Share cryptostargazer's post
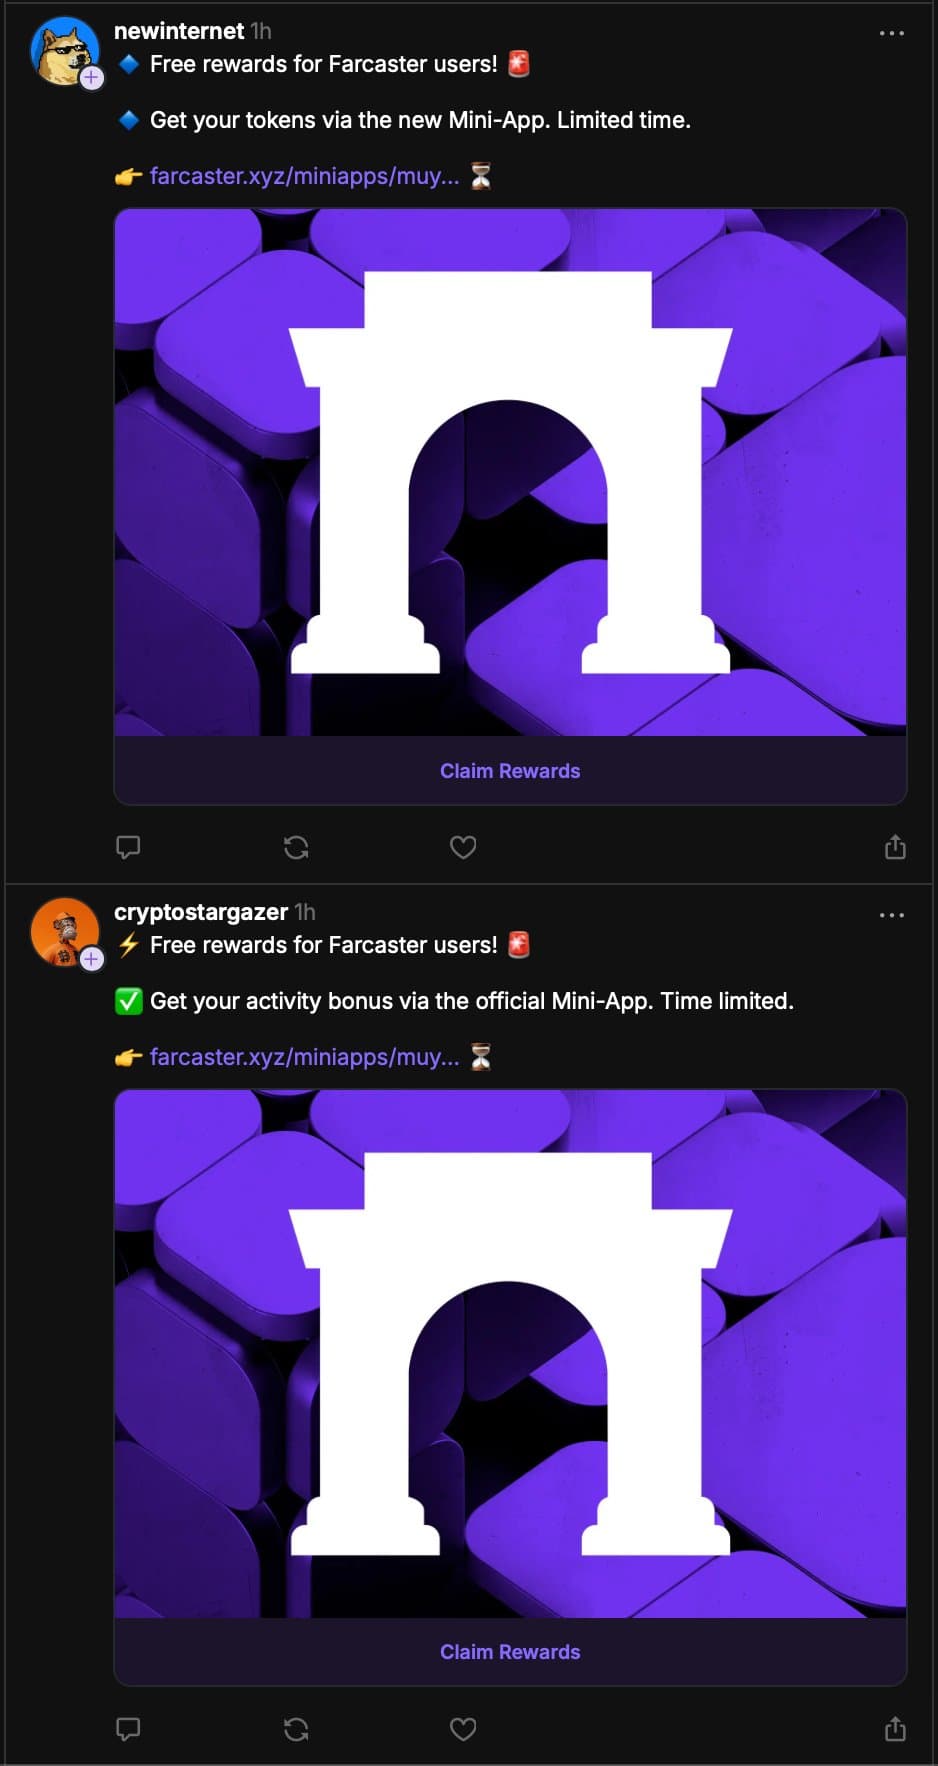Viewport: 938px width, 1766px height. [895, 1729]
